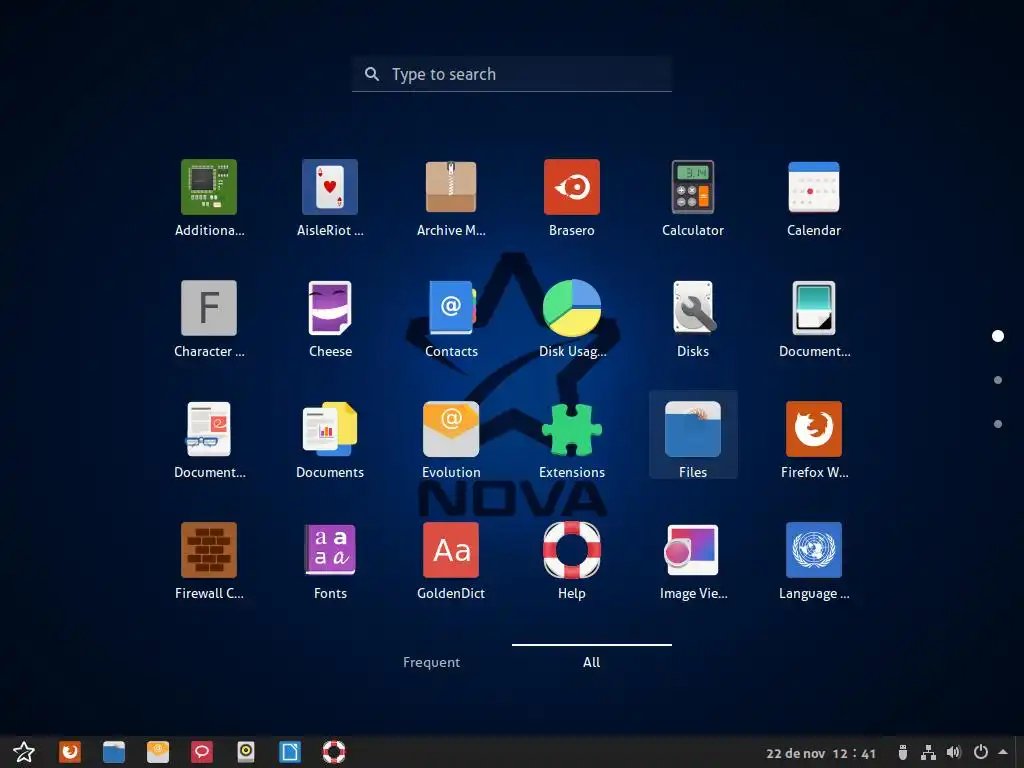Open Image Viewer
1024x768 pixels.
(x=693, y=561)
